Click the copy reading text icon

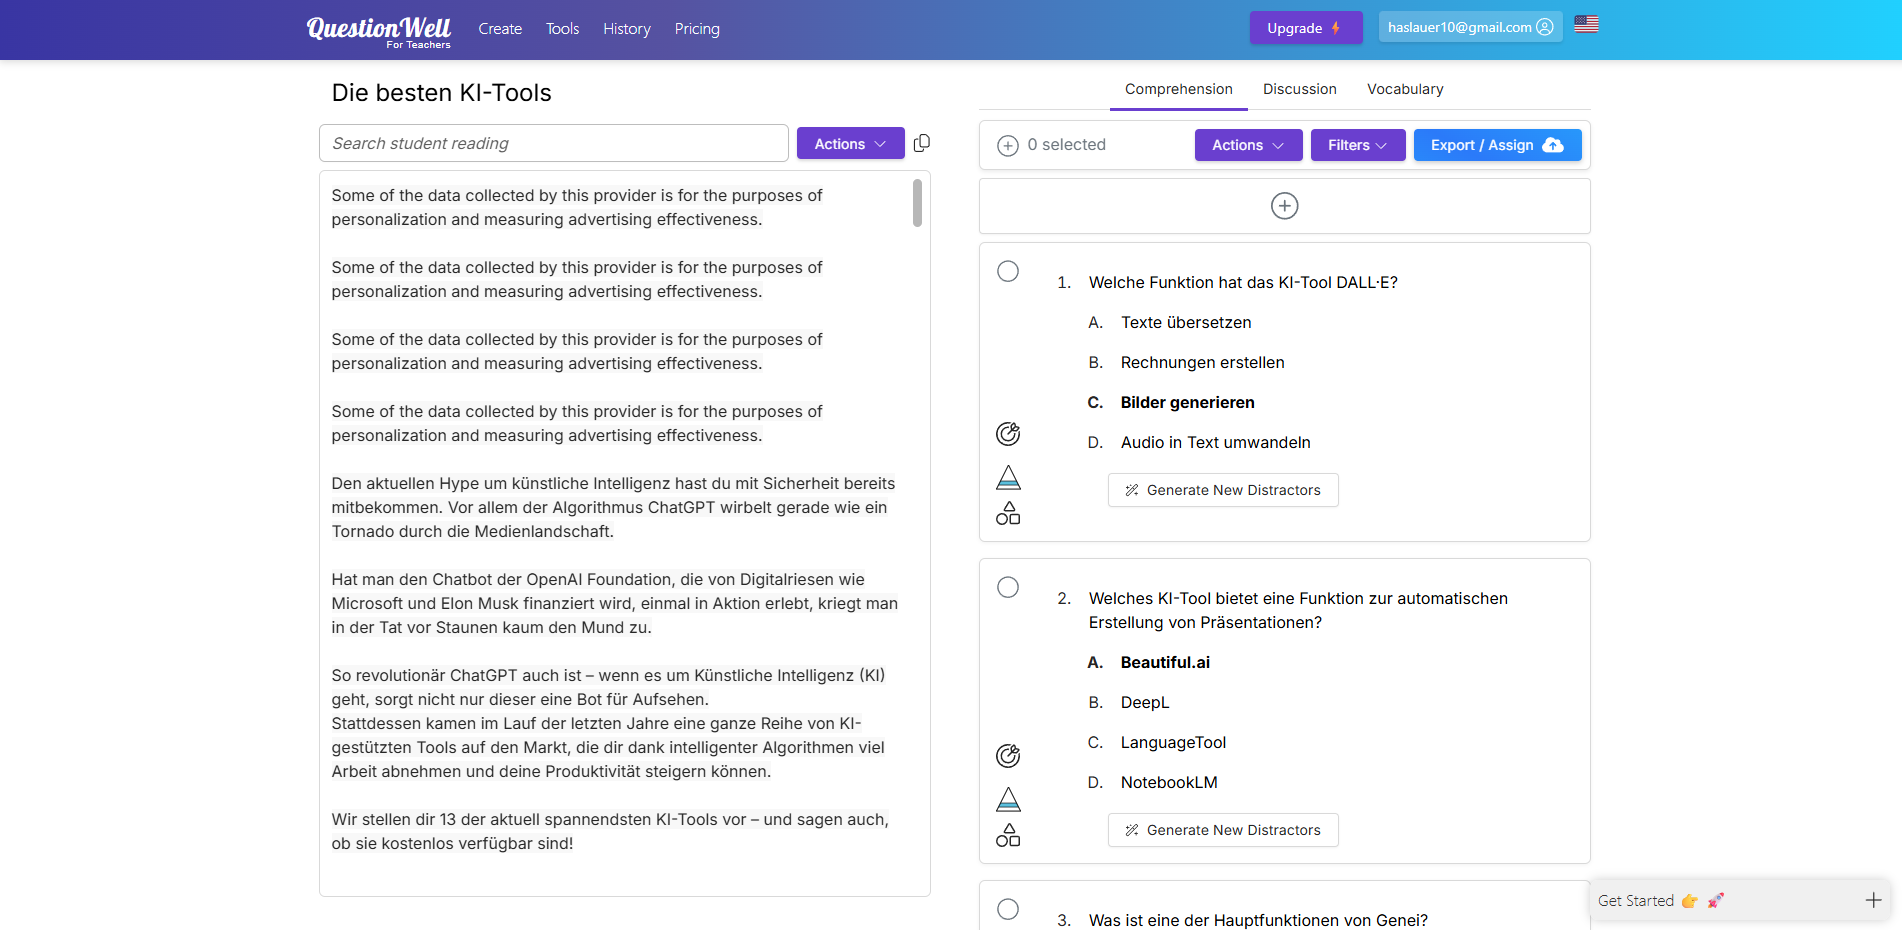pyautogui.click(x=922, y=143)
